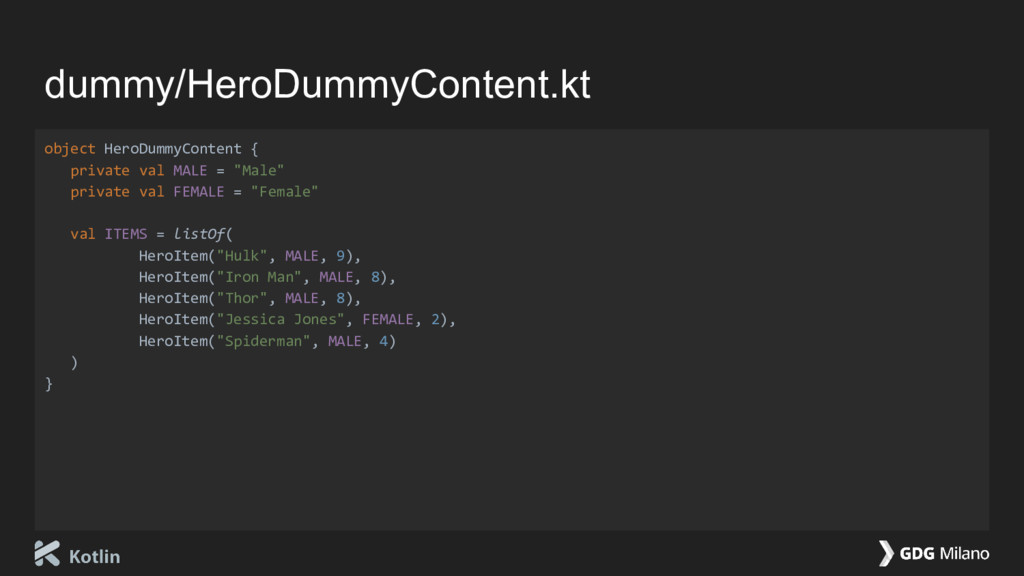Click the "Jessica Jones" string in code

coord(280,319)
